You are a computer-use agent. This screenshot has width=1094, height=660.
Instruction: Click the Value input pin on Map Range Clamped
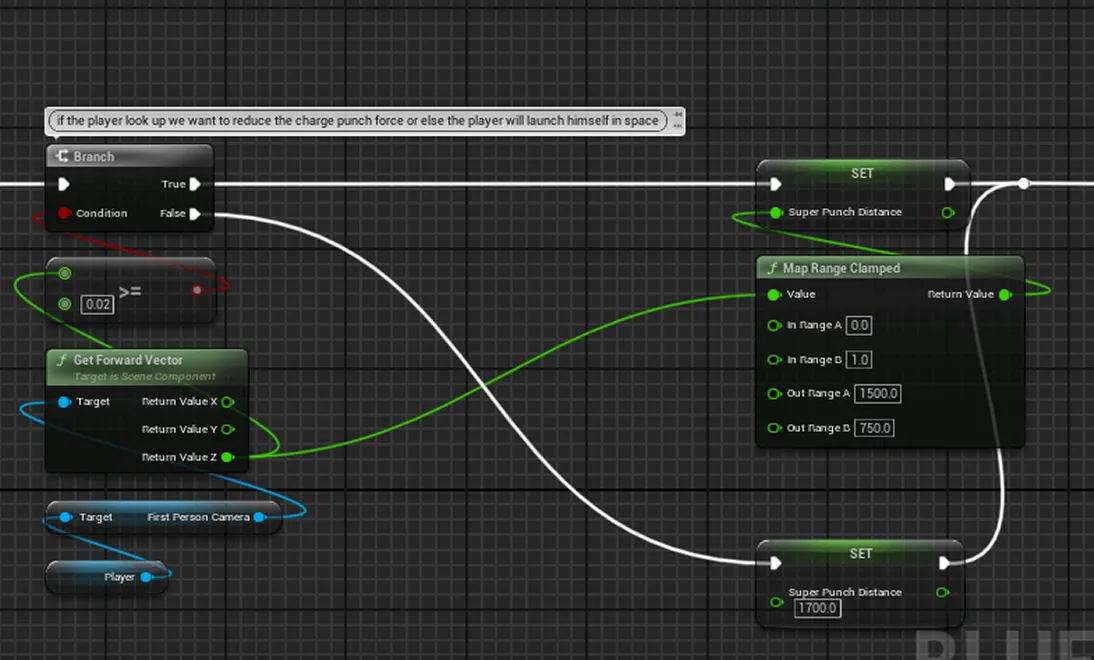coord(773,294)
